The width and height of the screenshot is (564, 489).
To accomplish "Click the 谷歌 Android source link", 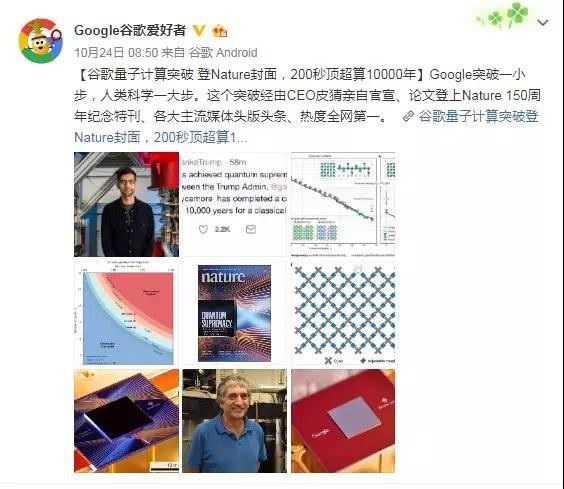I will pos(223,53).
